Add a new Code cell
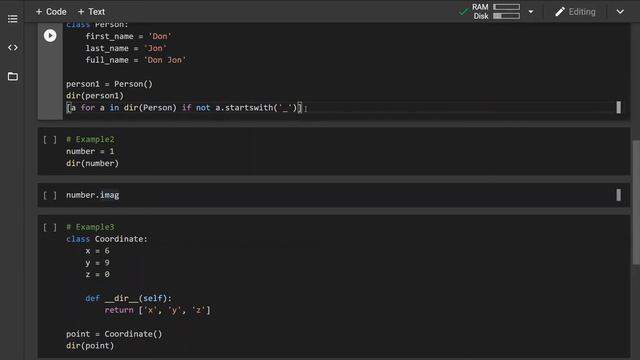 pyautogui.click(x=51, y=12)
